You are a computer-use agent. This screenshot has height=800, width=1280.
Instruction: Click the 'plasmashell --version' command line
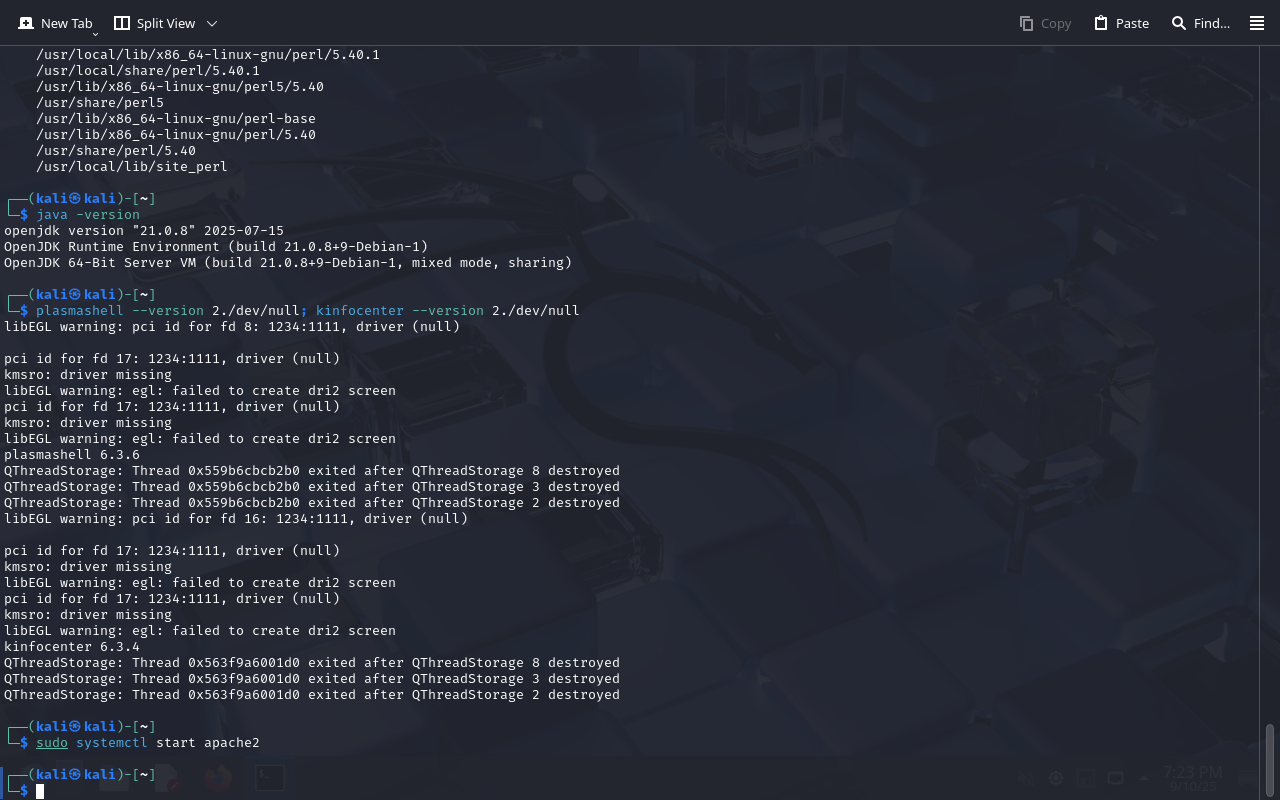point(308,311)
